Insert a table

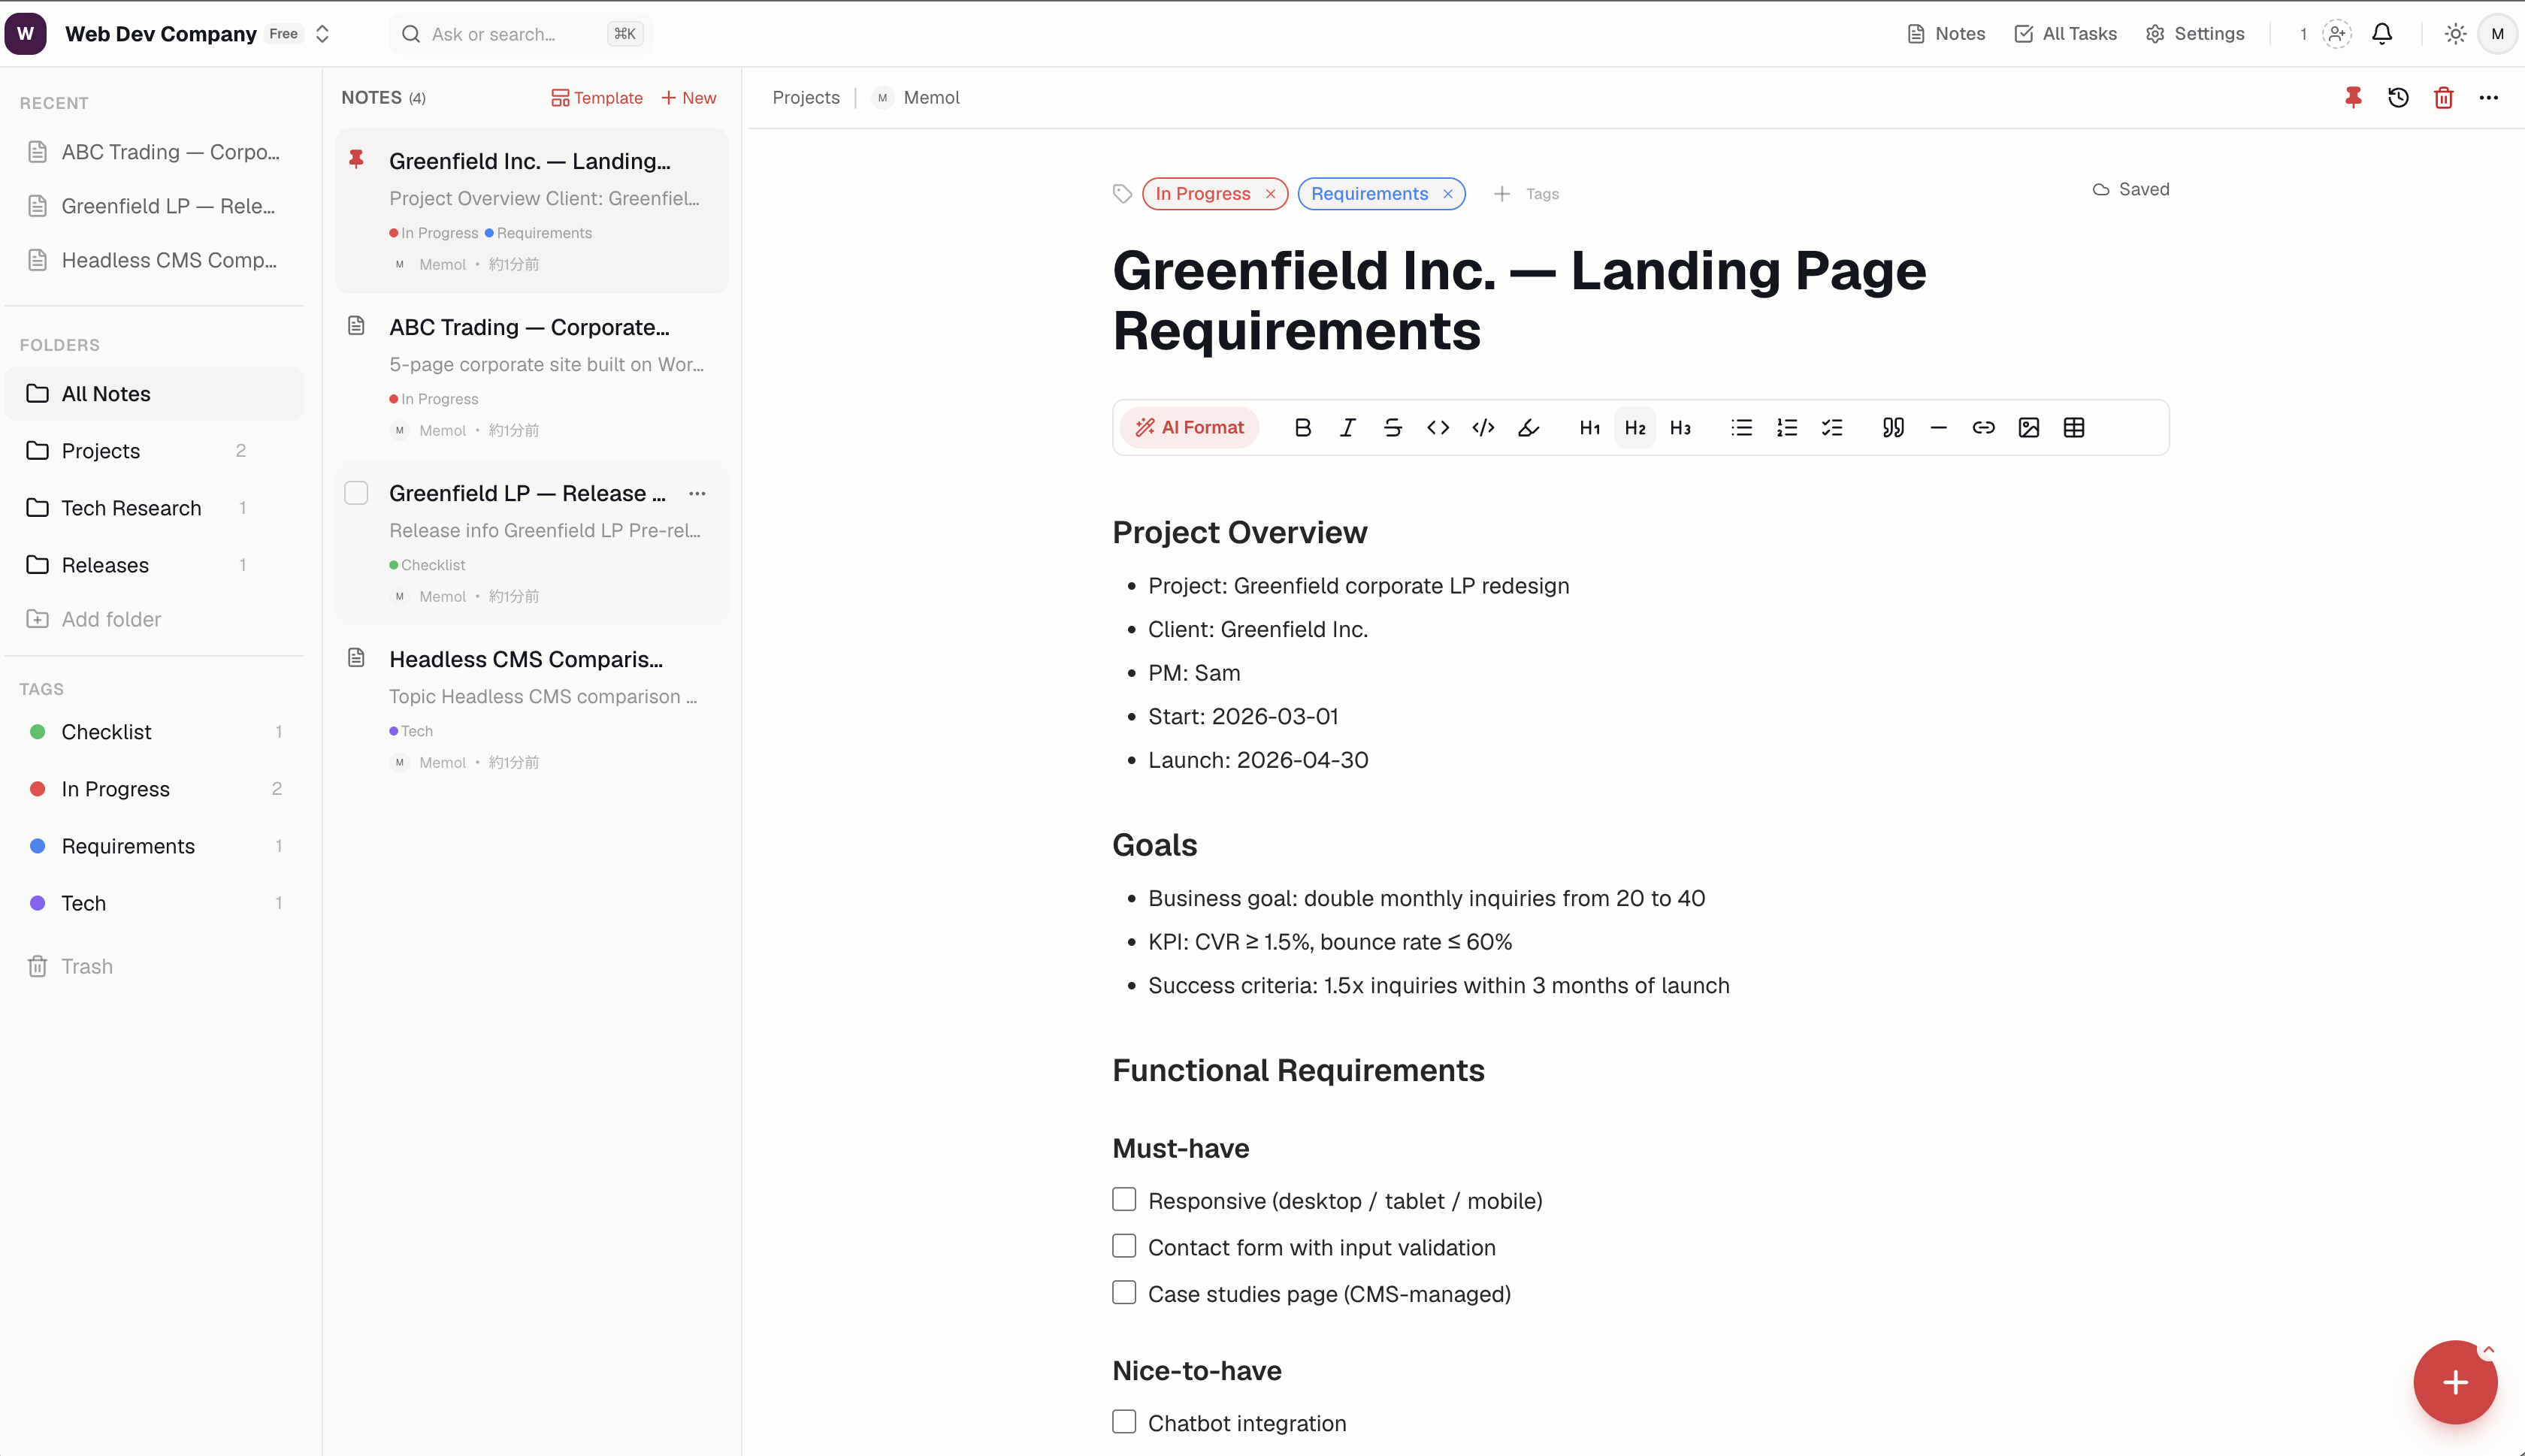(2074, 428)
